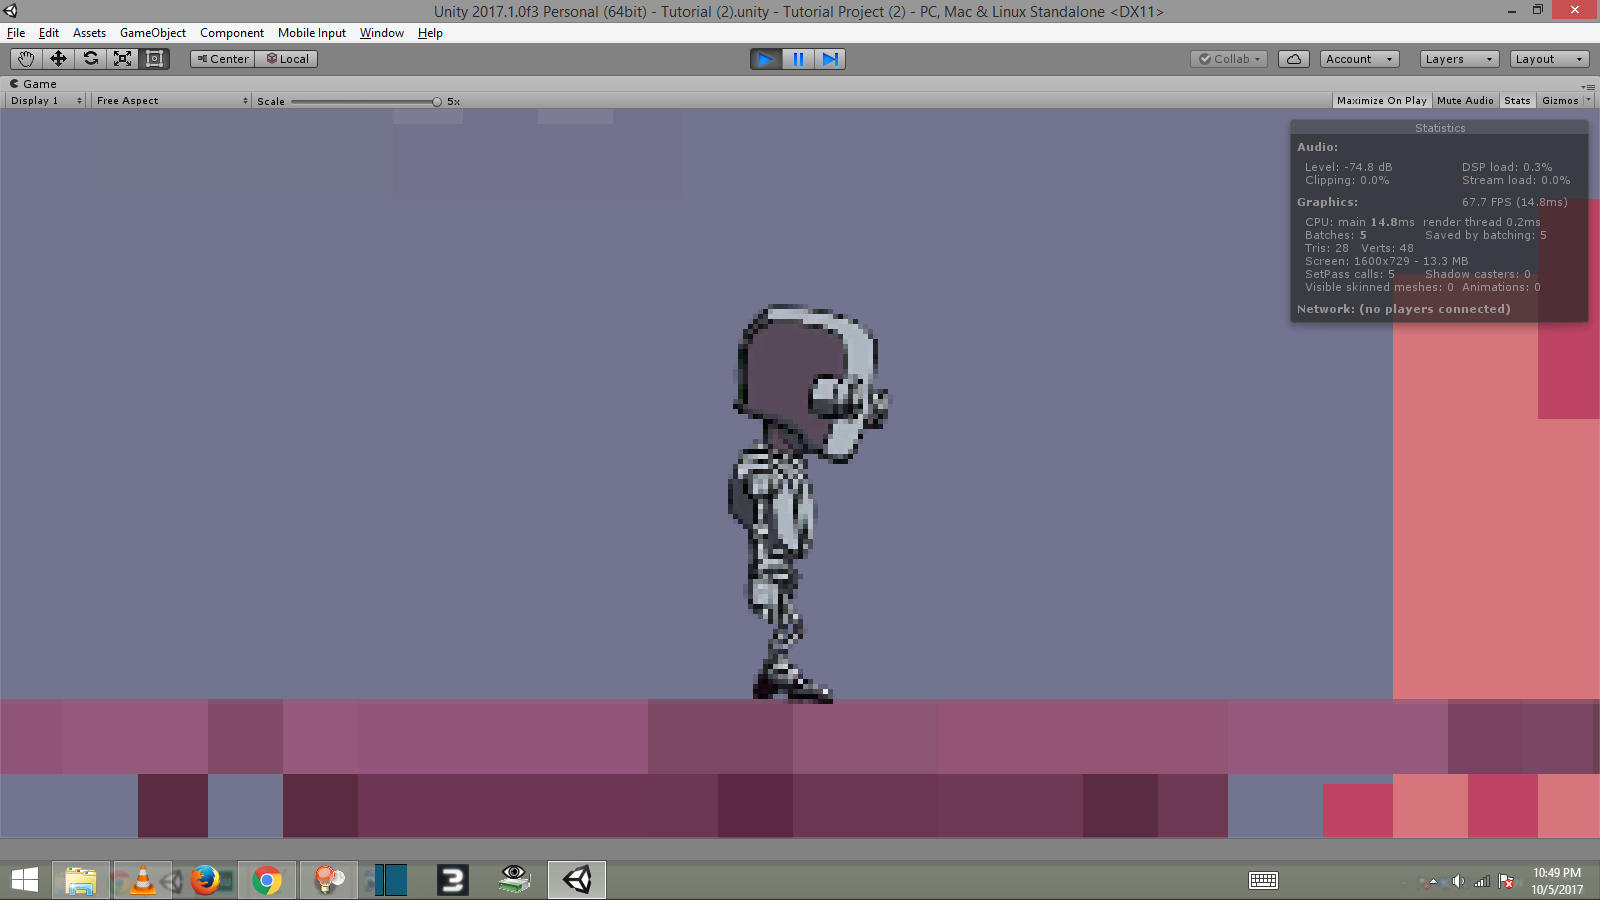Screen dimensions: 1600x900
Task: Click the Batches: 5 statistic
Action: 1335,235
